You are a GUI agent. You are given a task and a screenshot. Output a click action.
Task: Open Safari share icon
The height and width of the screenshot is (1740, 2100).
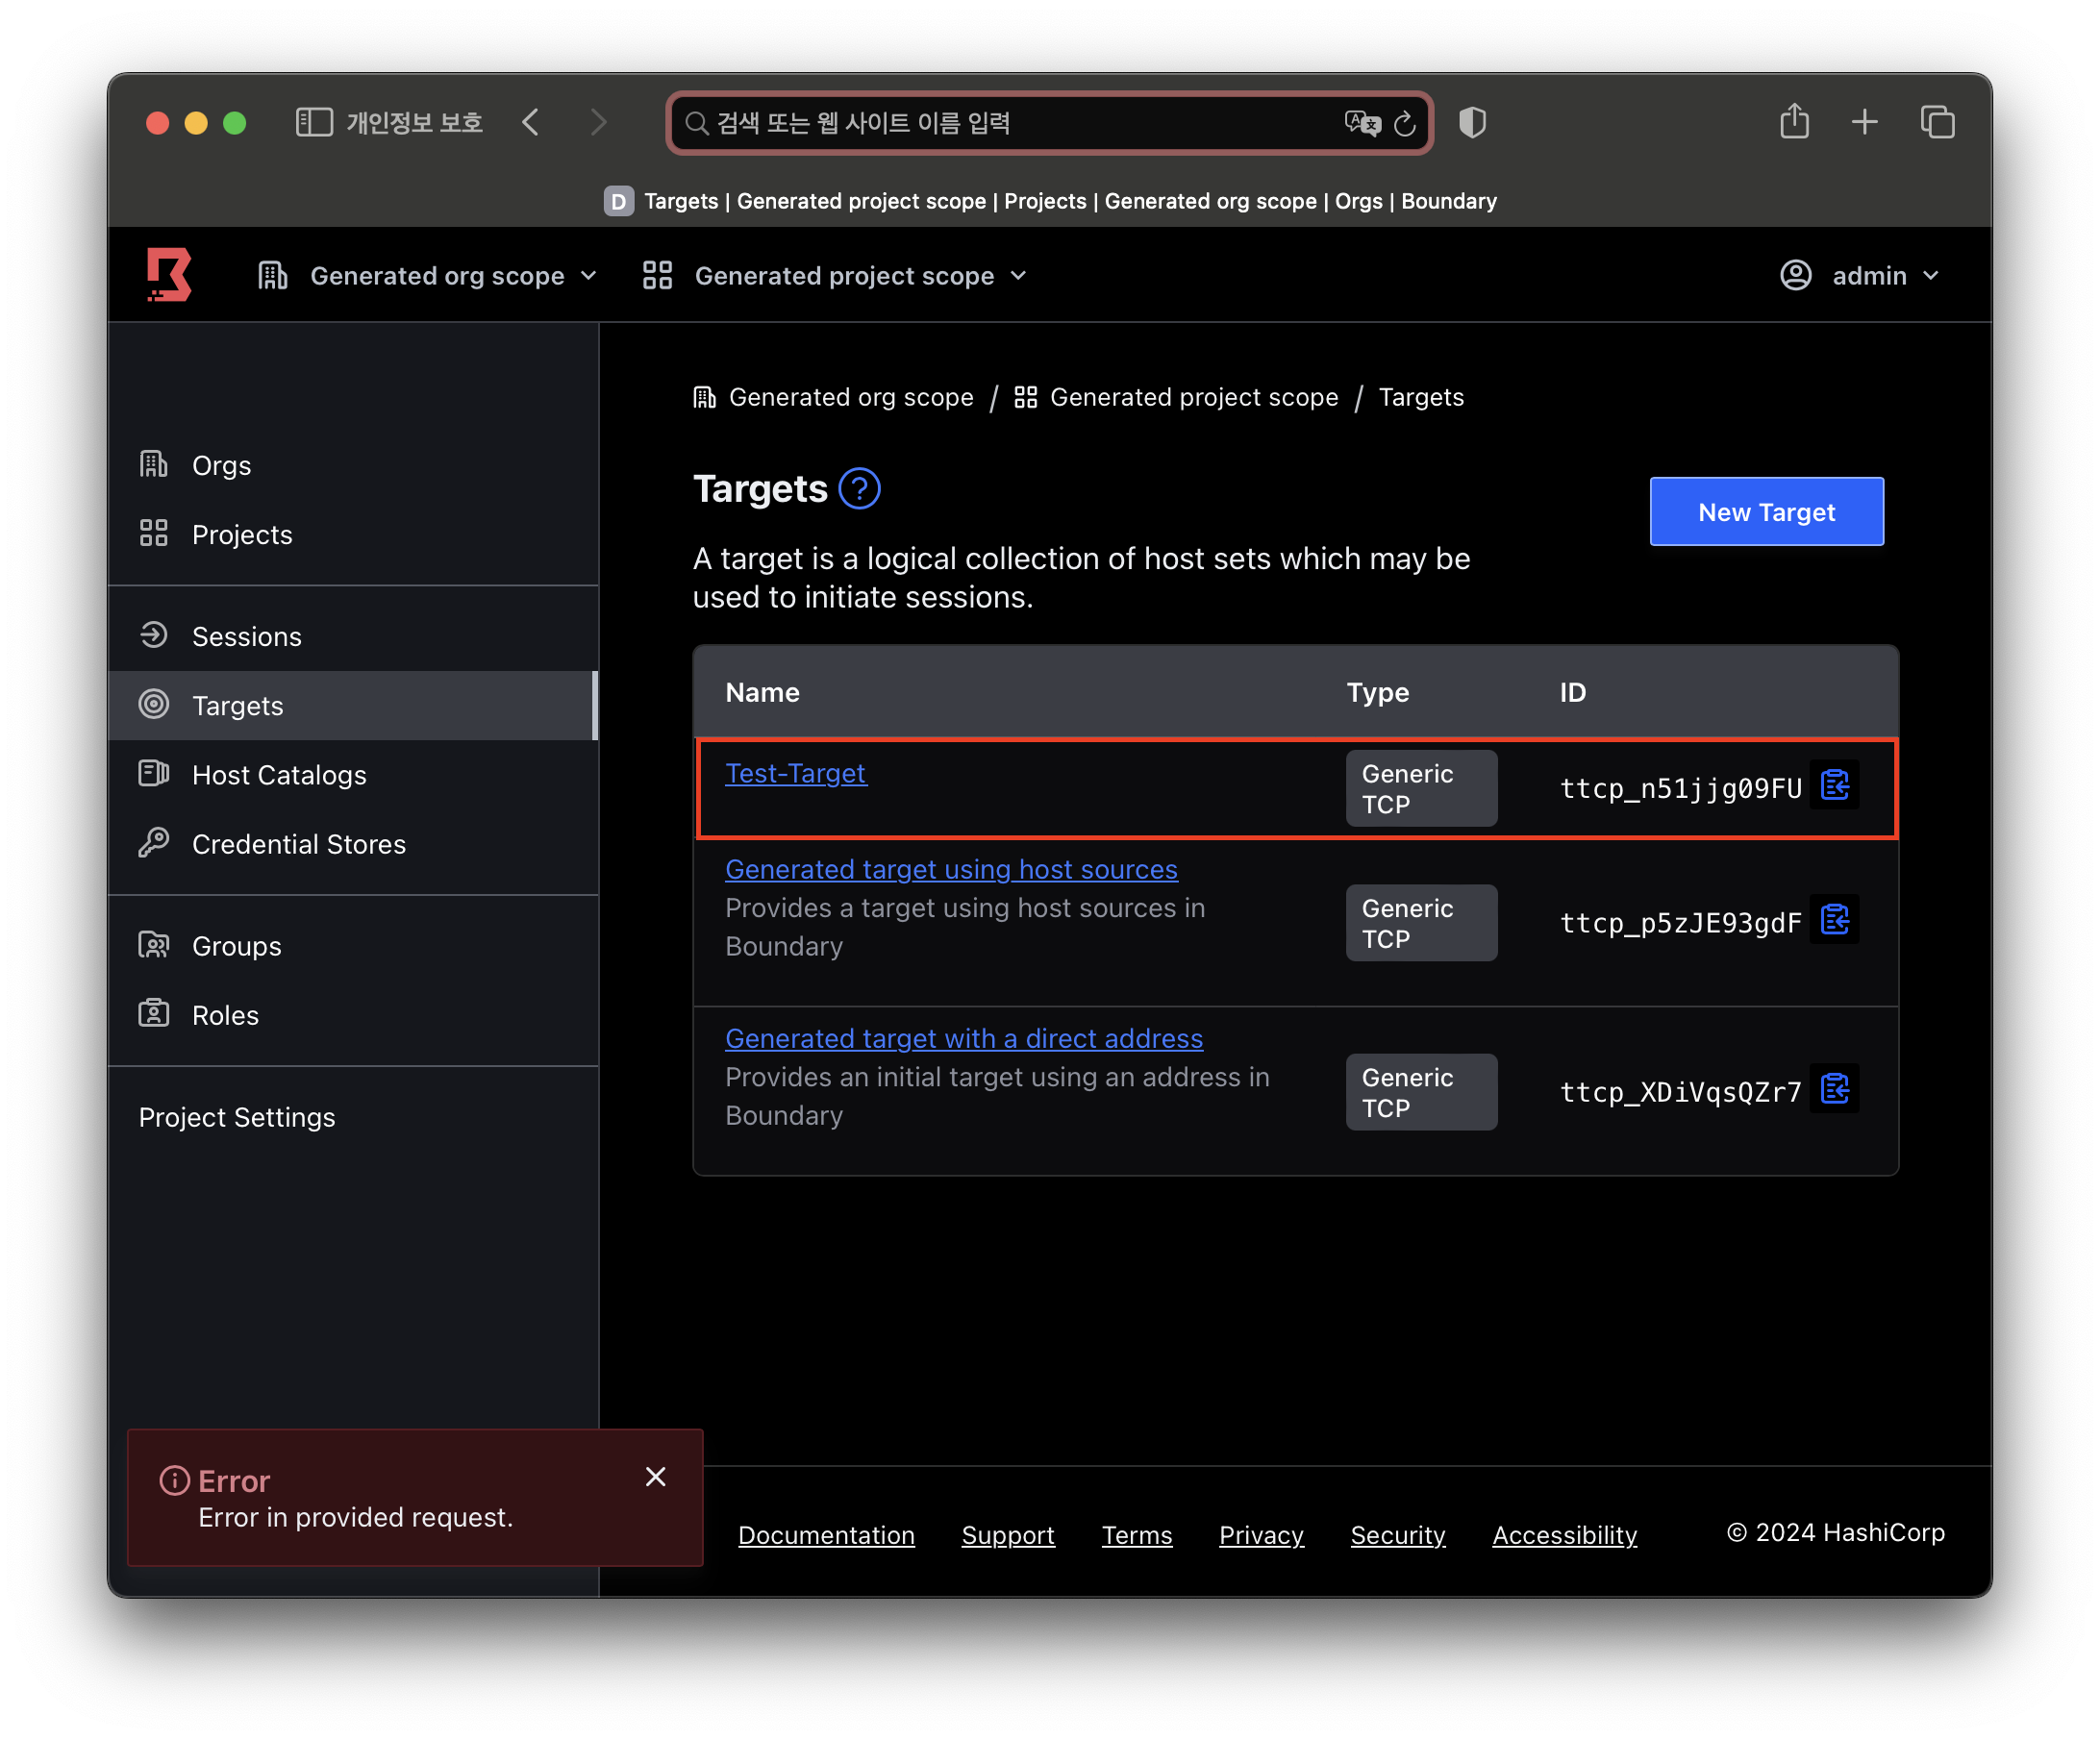click(1794, 122)
